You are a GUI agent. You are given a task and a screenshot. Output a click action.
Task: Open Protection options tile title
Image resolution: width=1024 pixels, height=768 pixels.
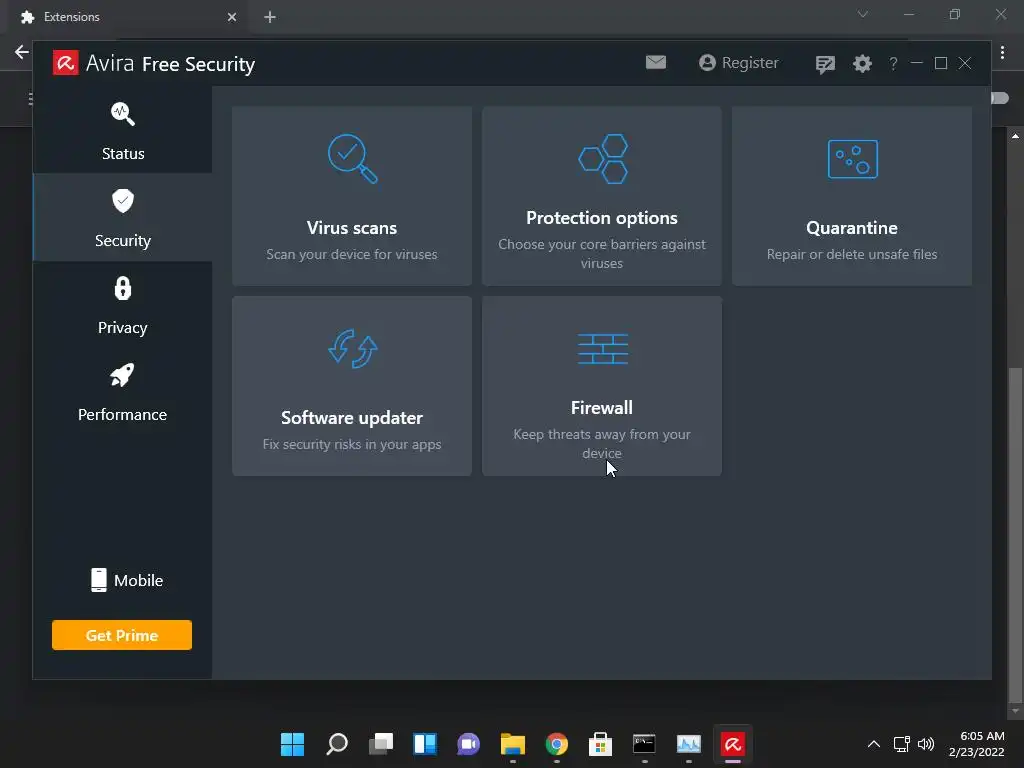click(602, 217)
